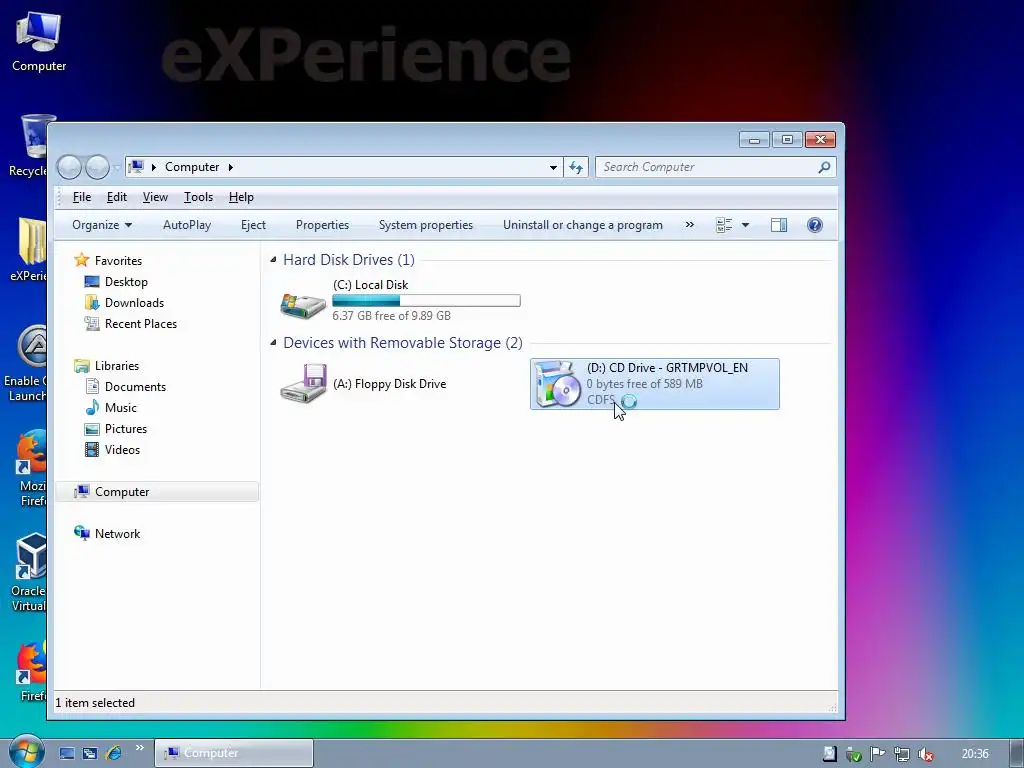Viewport: 1024px width, 768px height.
Task: Open the Music library
Action: point(120,408)
